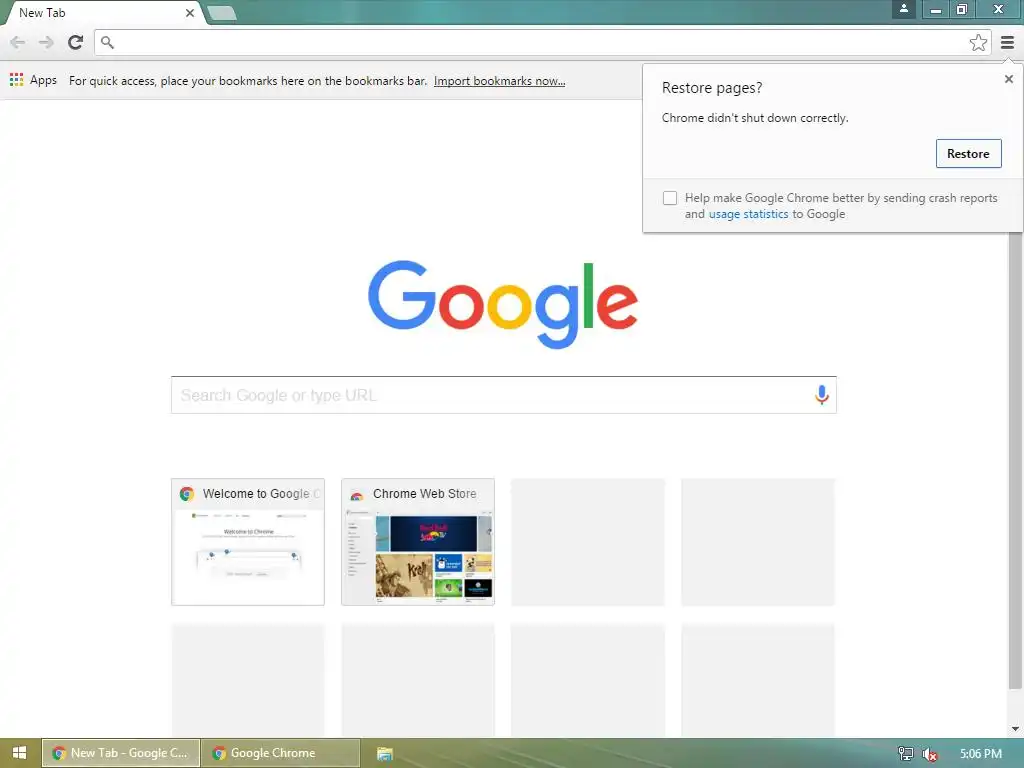The image size is (1024, 768).
Task: Click the Restore button
Action: (x=968, y=153)
